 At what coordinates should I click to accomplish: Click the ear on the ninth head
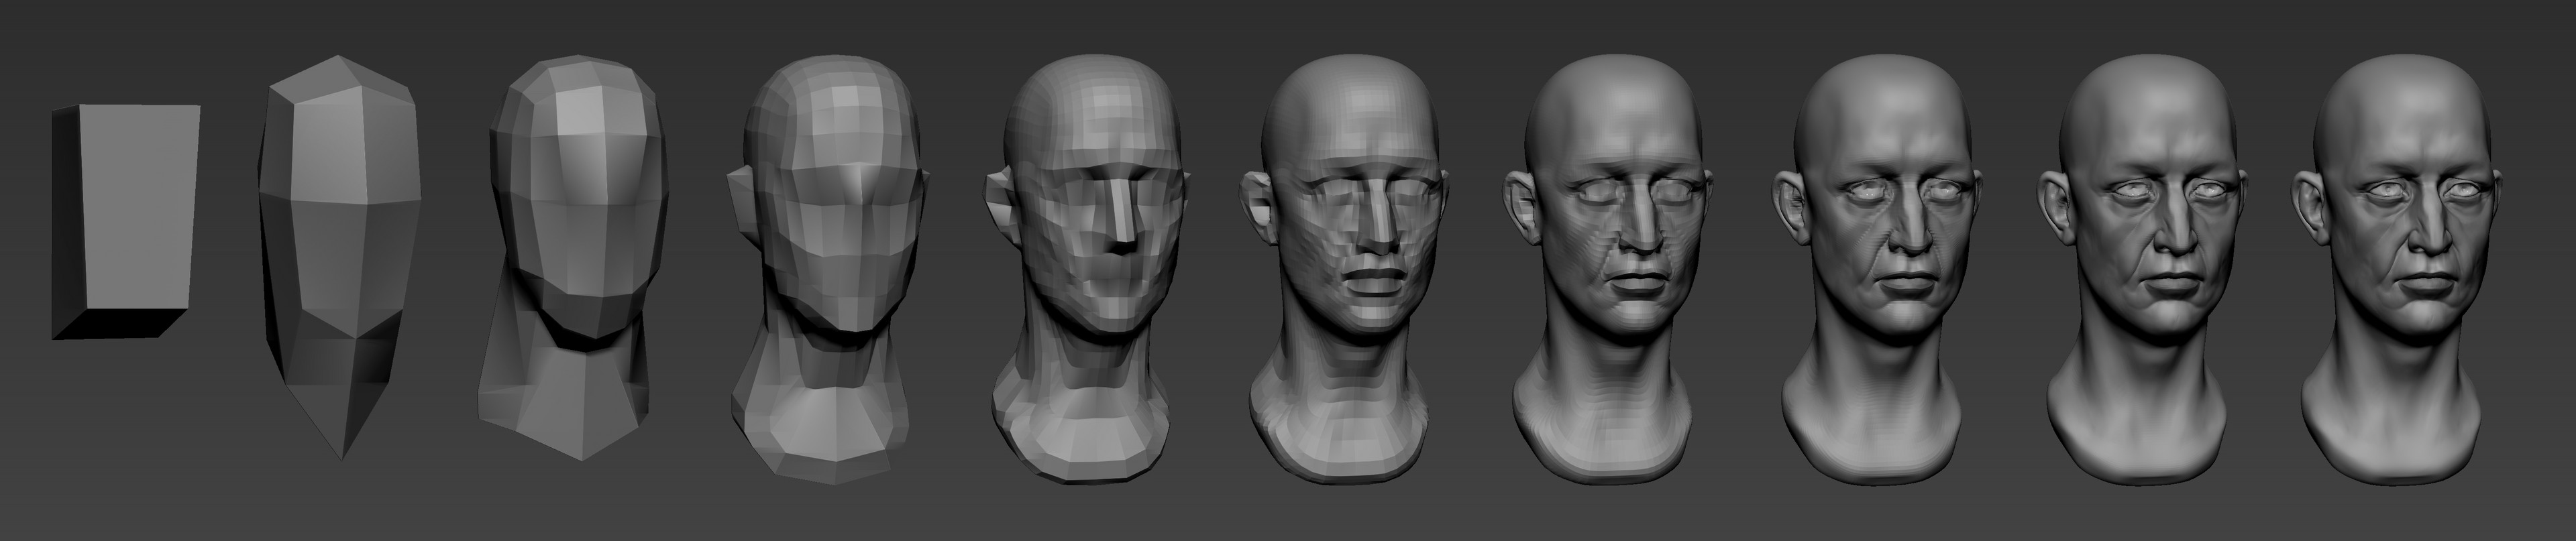click(x=2052, y=210)
